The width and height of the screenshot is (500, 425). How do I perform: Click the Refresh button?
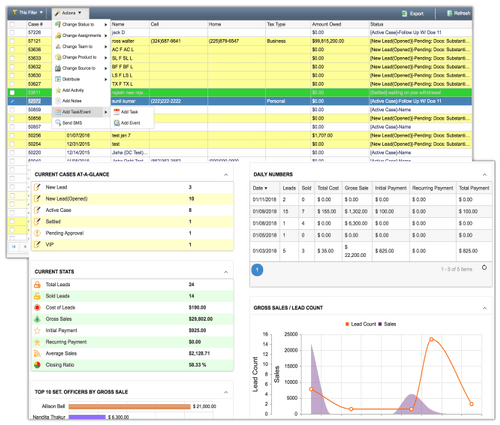(458, 13)
